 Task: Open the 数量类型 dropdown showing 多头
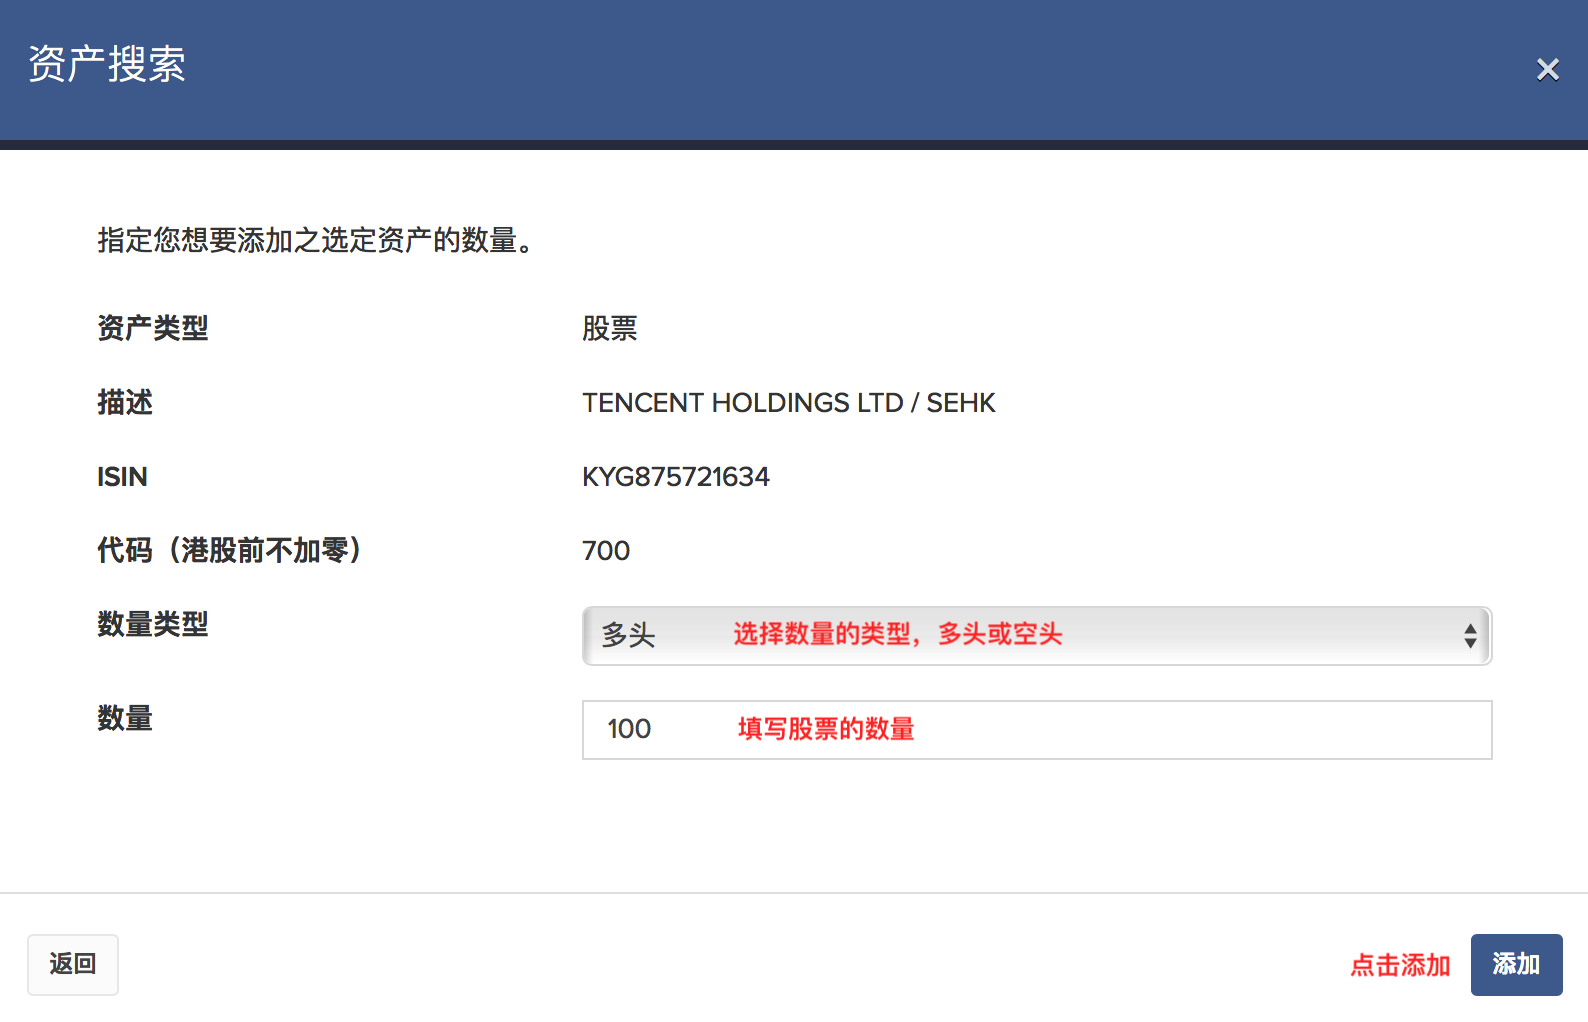[x=1037, y=636]
